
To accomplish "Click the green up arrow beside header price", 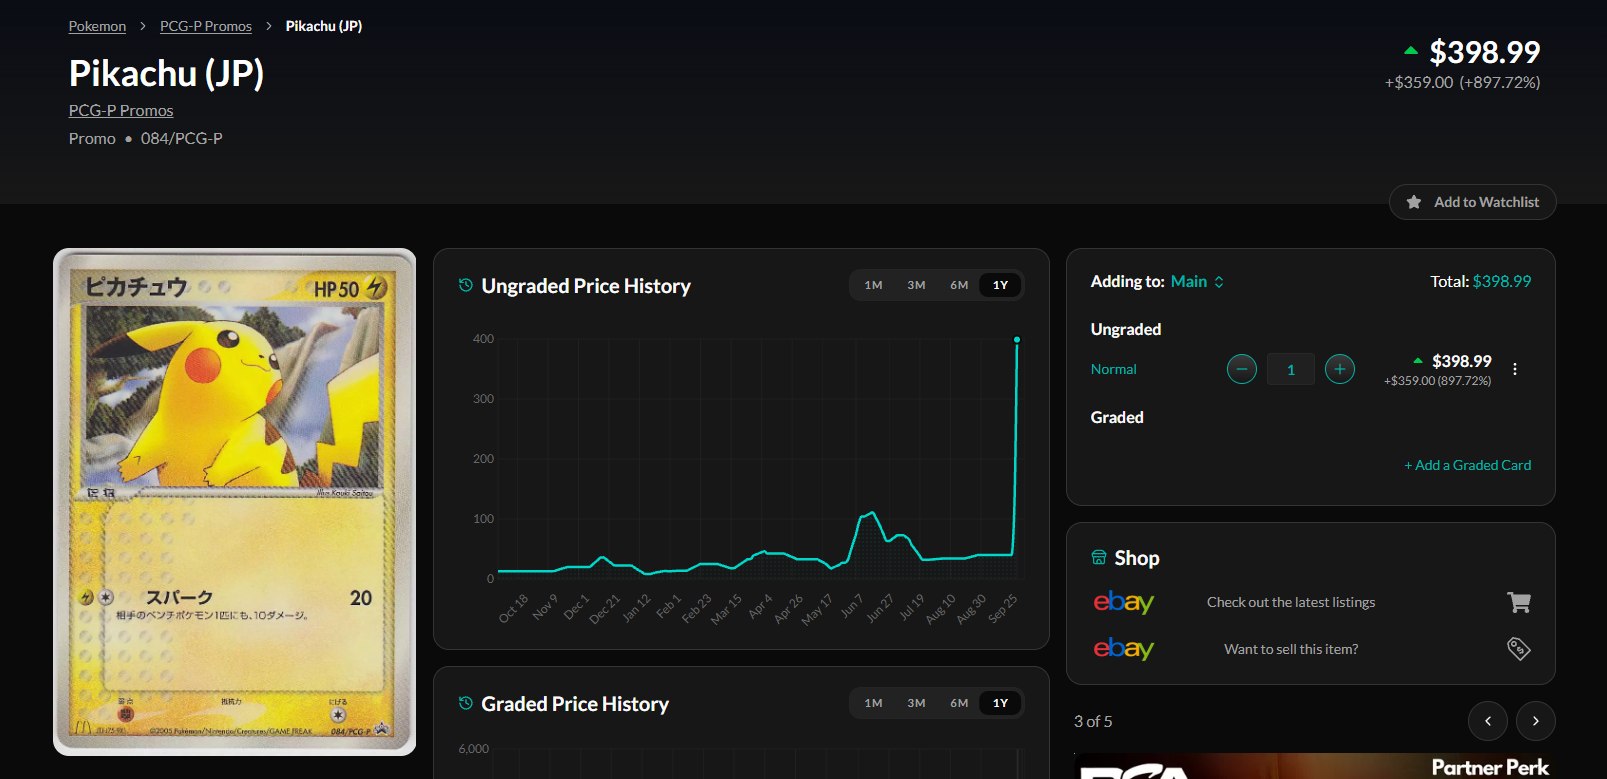I will 1410,50.
